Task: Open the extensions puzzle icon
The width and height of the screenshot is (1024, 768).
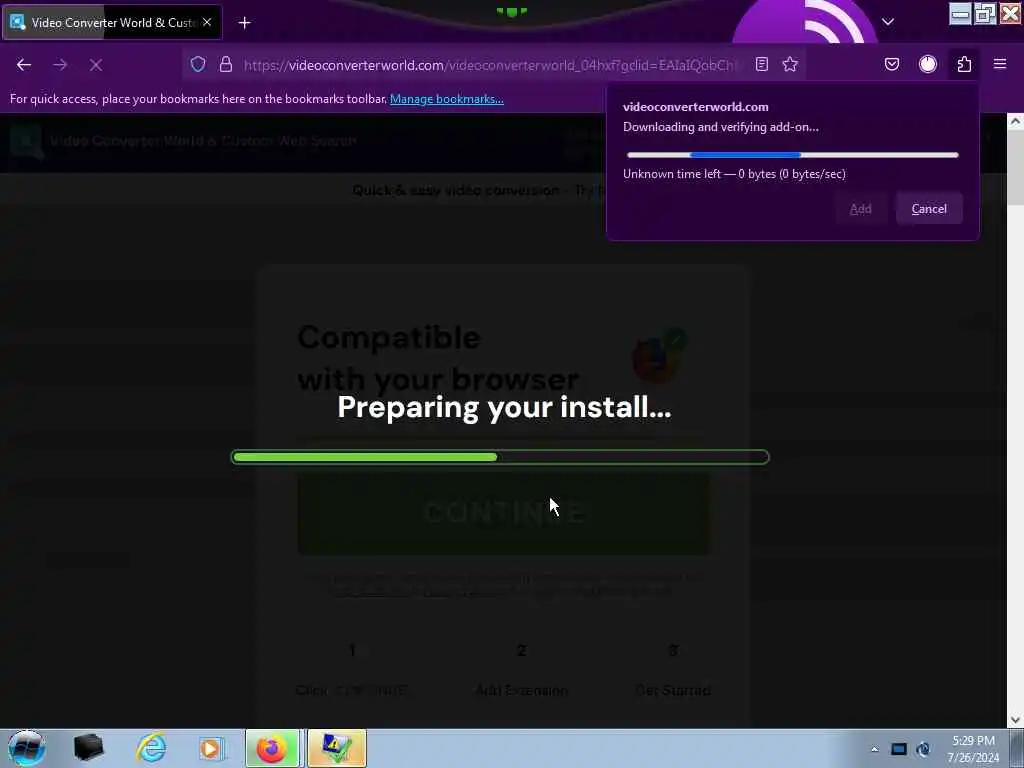Action: click(965, 64)
